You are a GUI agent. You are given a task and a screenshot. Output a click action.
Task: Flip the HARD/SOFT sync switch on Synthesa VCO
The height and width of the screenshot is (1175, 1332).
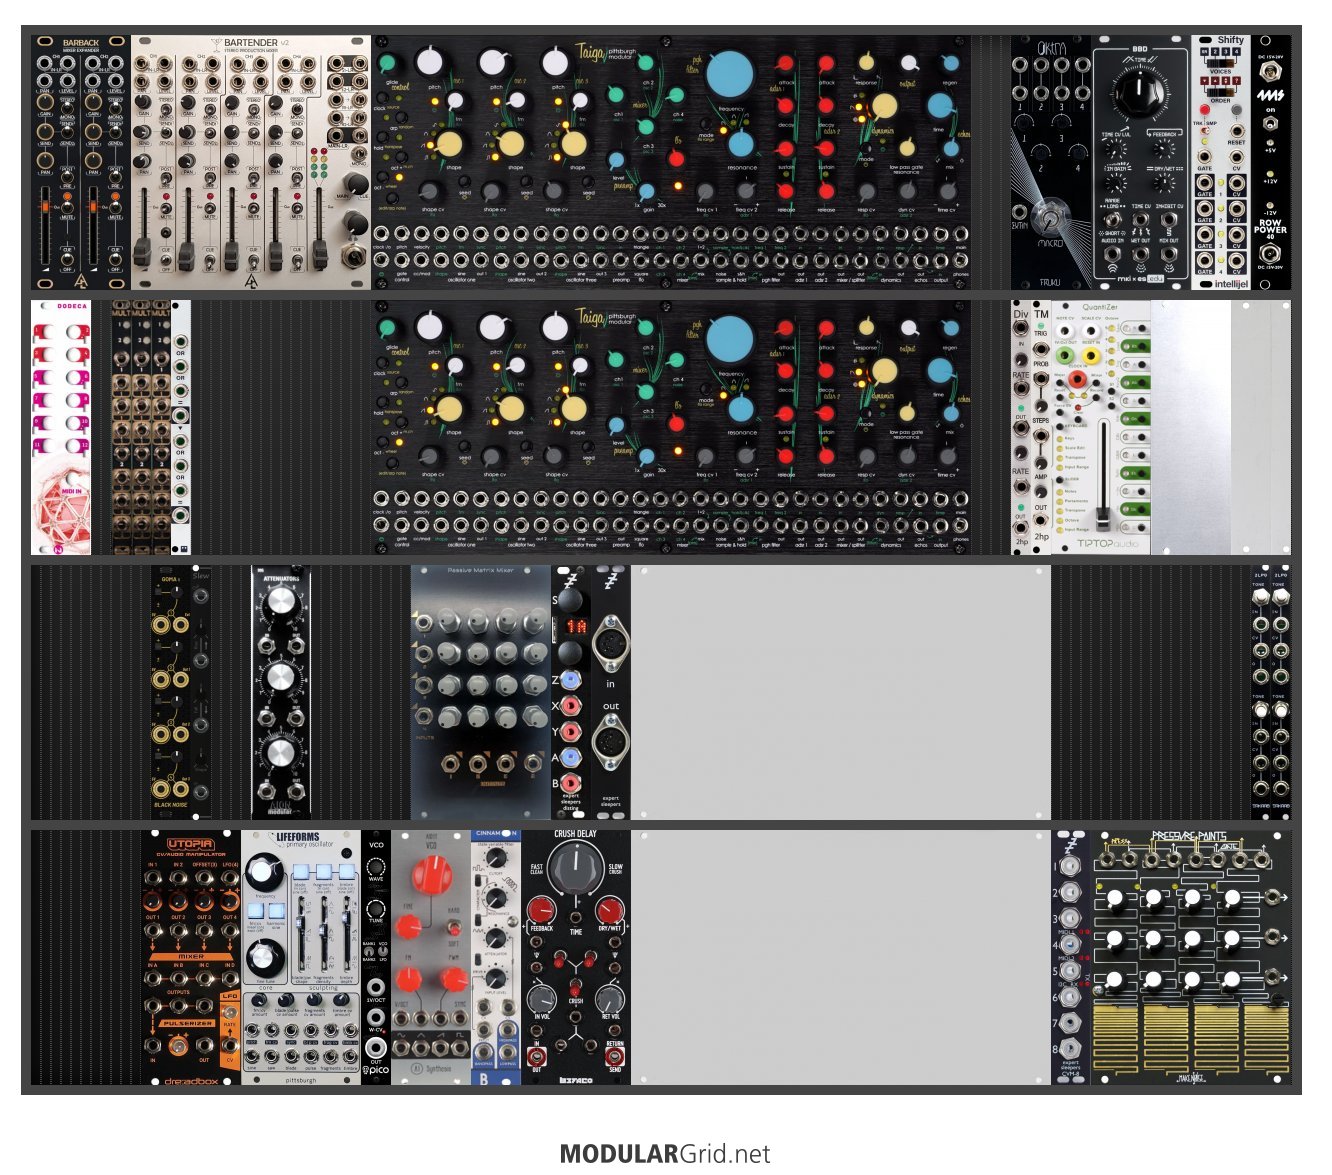click(x=453, y=926)
